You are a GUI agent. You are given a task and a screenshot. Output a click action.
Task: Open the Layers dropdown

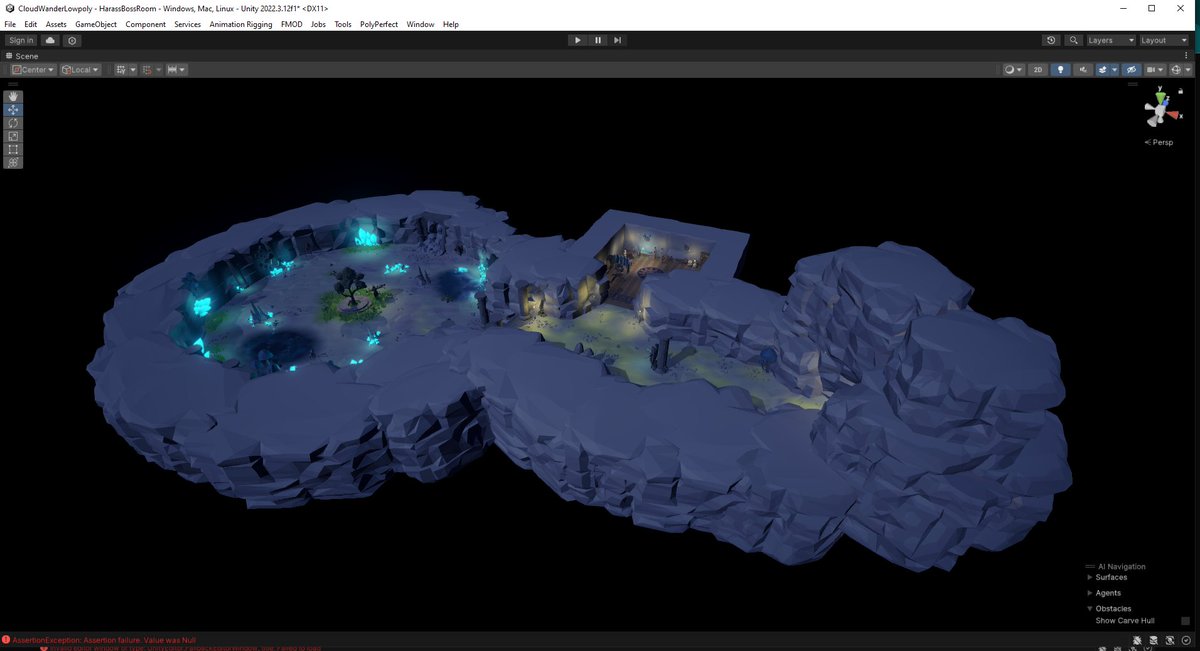pos(1111,40)
